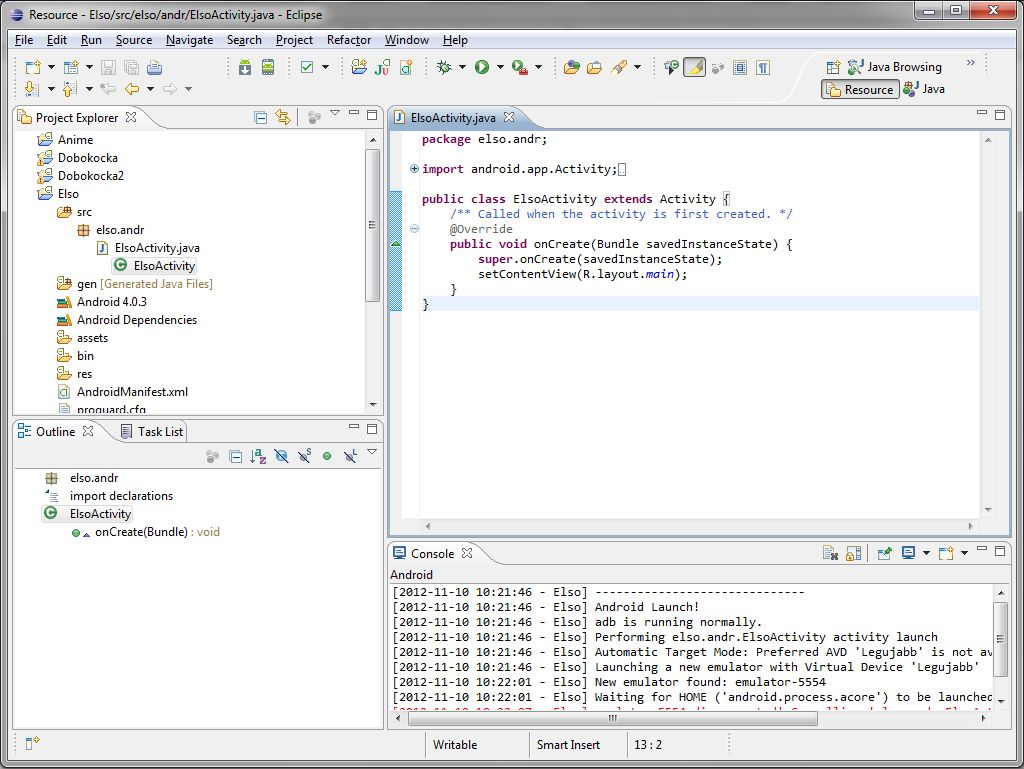Select the Resource perspective button
The height and width of the screenshot is (769, 1024).
point(860,89)
